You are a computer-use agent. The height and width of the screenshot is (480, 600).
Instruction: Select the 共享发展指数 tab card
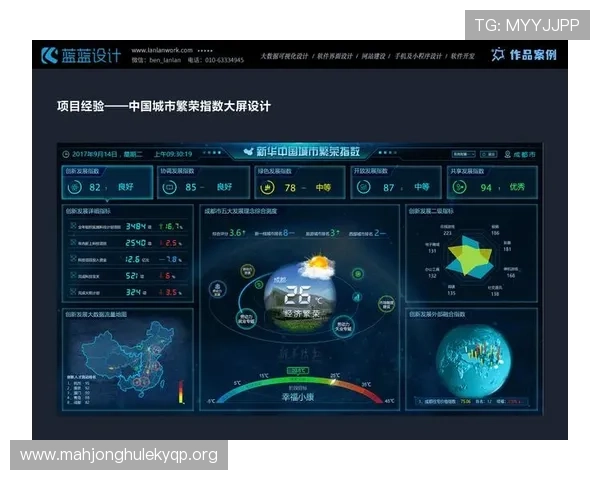click(x=492, y=182)
